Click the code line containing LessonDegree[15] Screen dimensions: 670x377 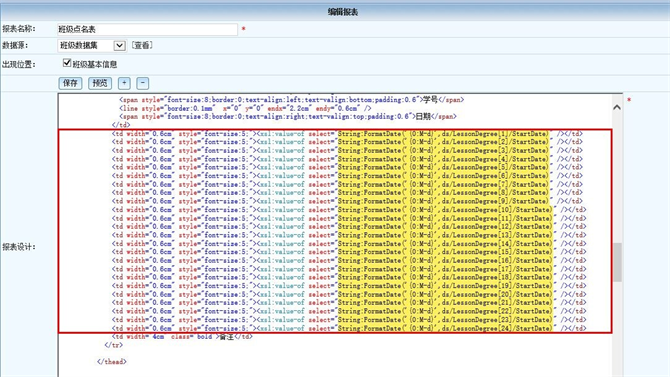pyautogui.click(x=349, y=252)
